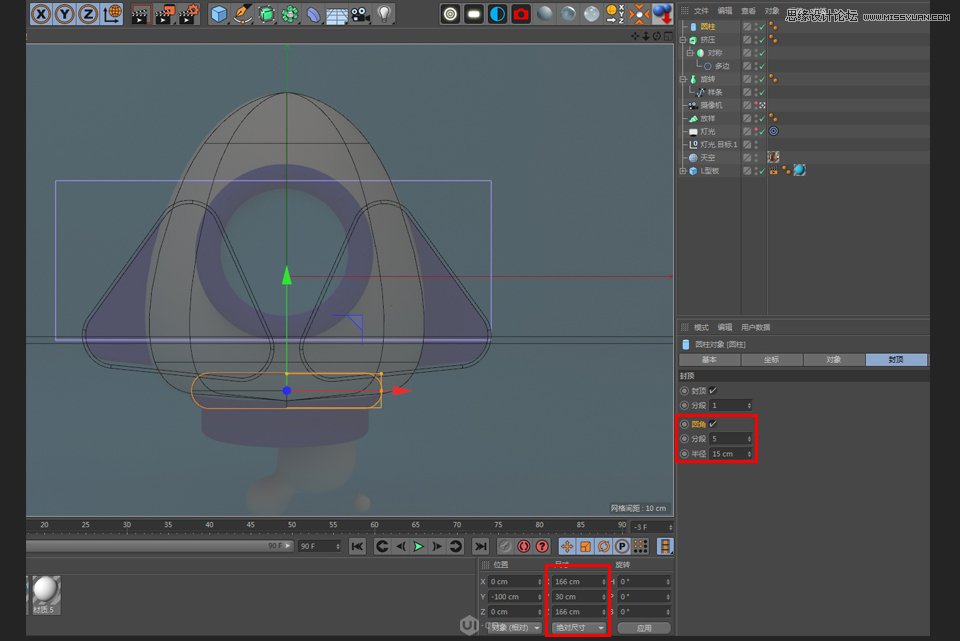Collapse the 对称 hierarchy in the object manager
Screen dimensions: 960x641
[690, 52]
